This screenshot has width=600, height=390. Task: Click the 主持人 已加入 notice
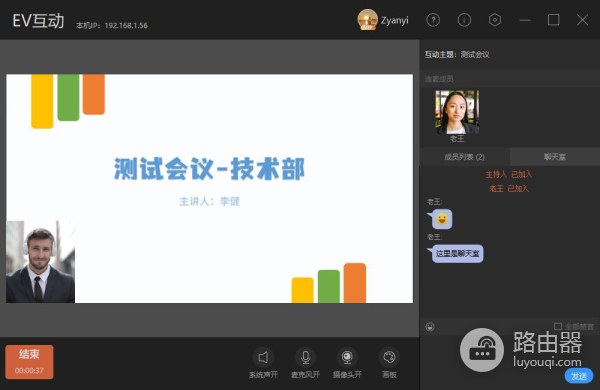(509, 175)
